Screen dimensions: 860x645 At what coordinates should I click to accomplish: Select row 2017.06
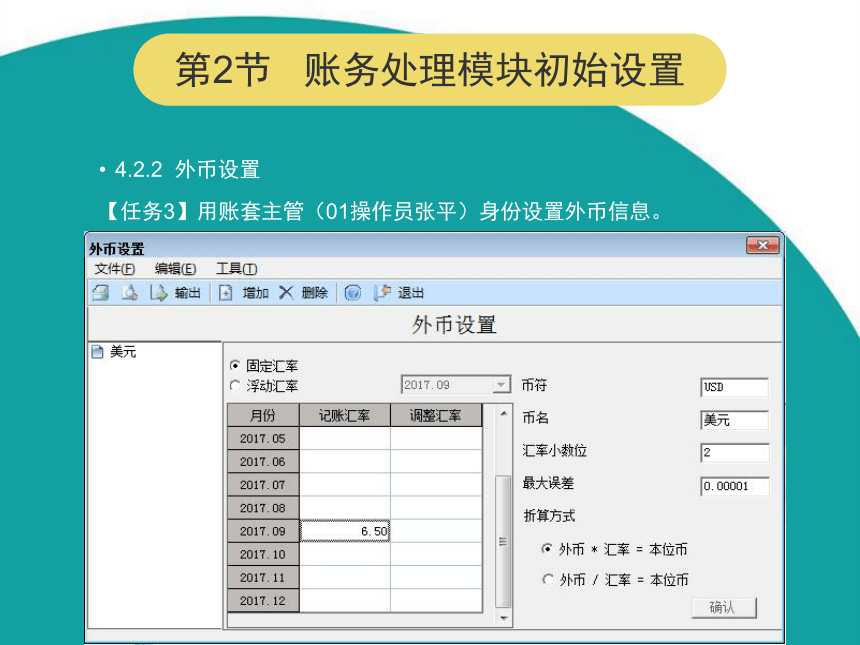tap(263, 462)
